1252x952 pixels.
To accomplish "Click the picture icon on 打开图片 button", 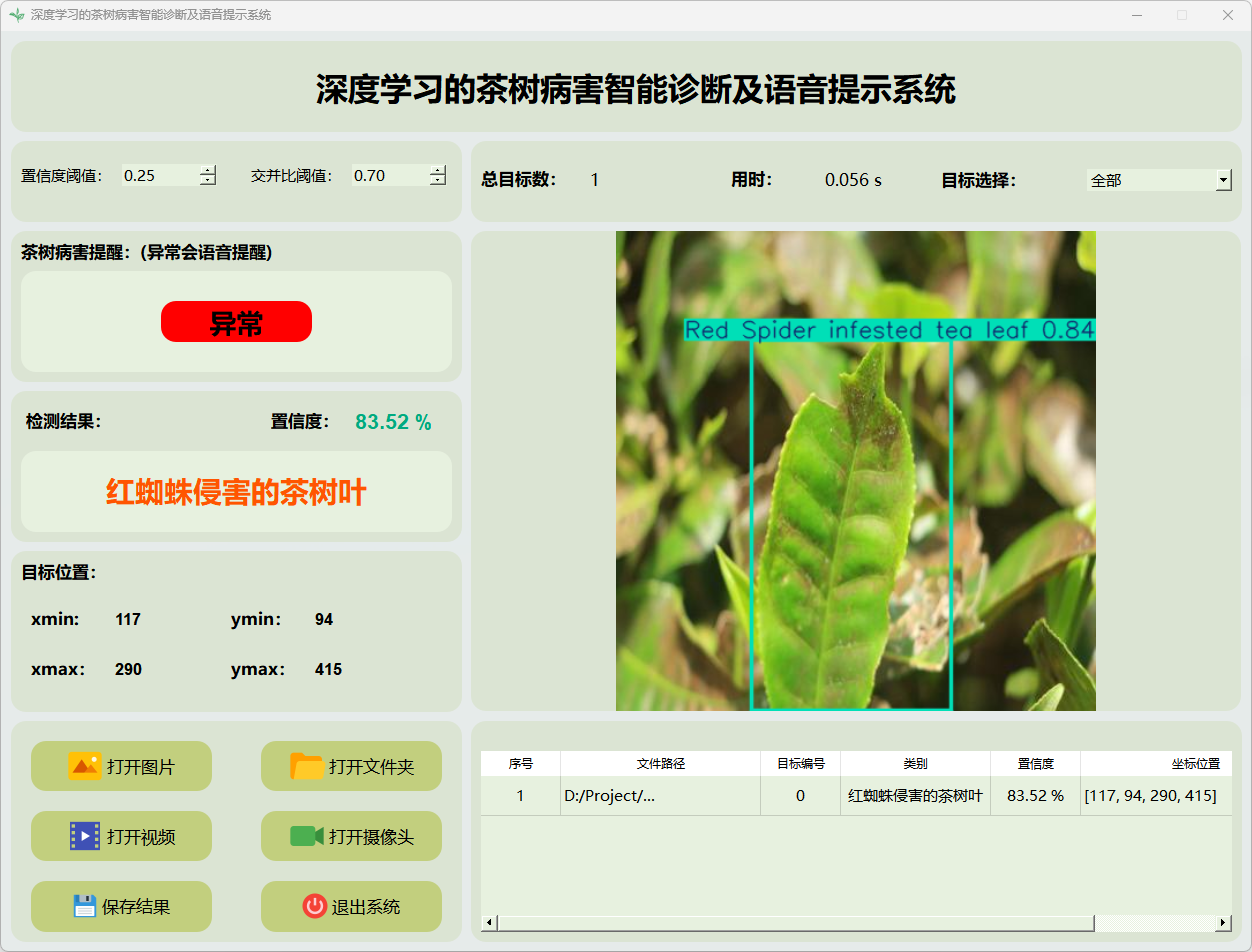I will [84, 766].
